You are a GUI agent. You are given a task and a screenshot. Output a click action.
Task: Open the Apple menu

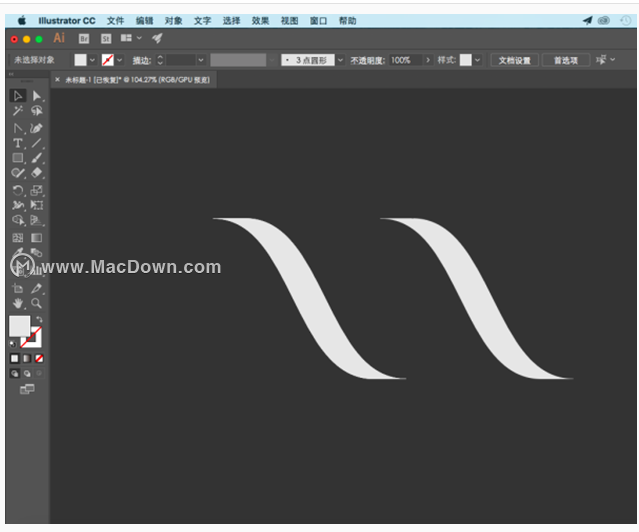pyautogui.click(x=22, y=20)
